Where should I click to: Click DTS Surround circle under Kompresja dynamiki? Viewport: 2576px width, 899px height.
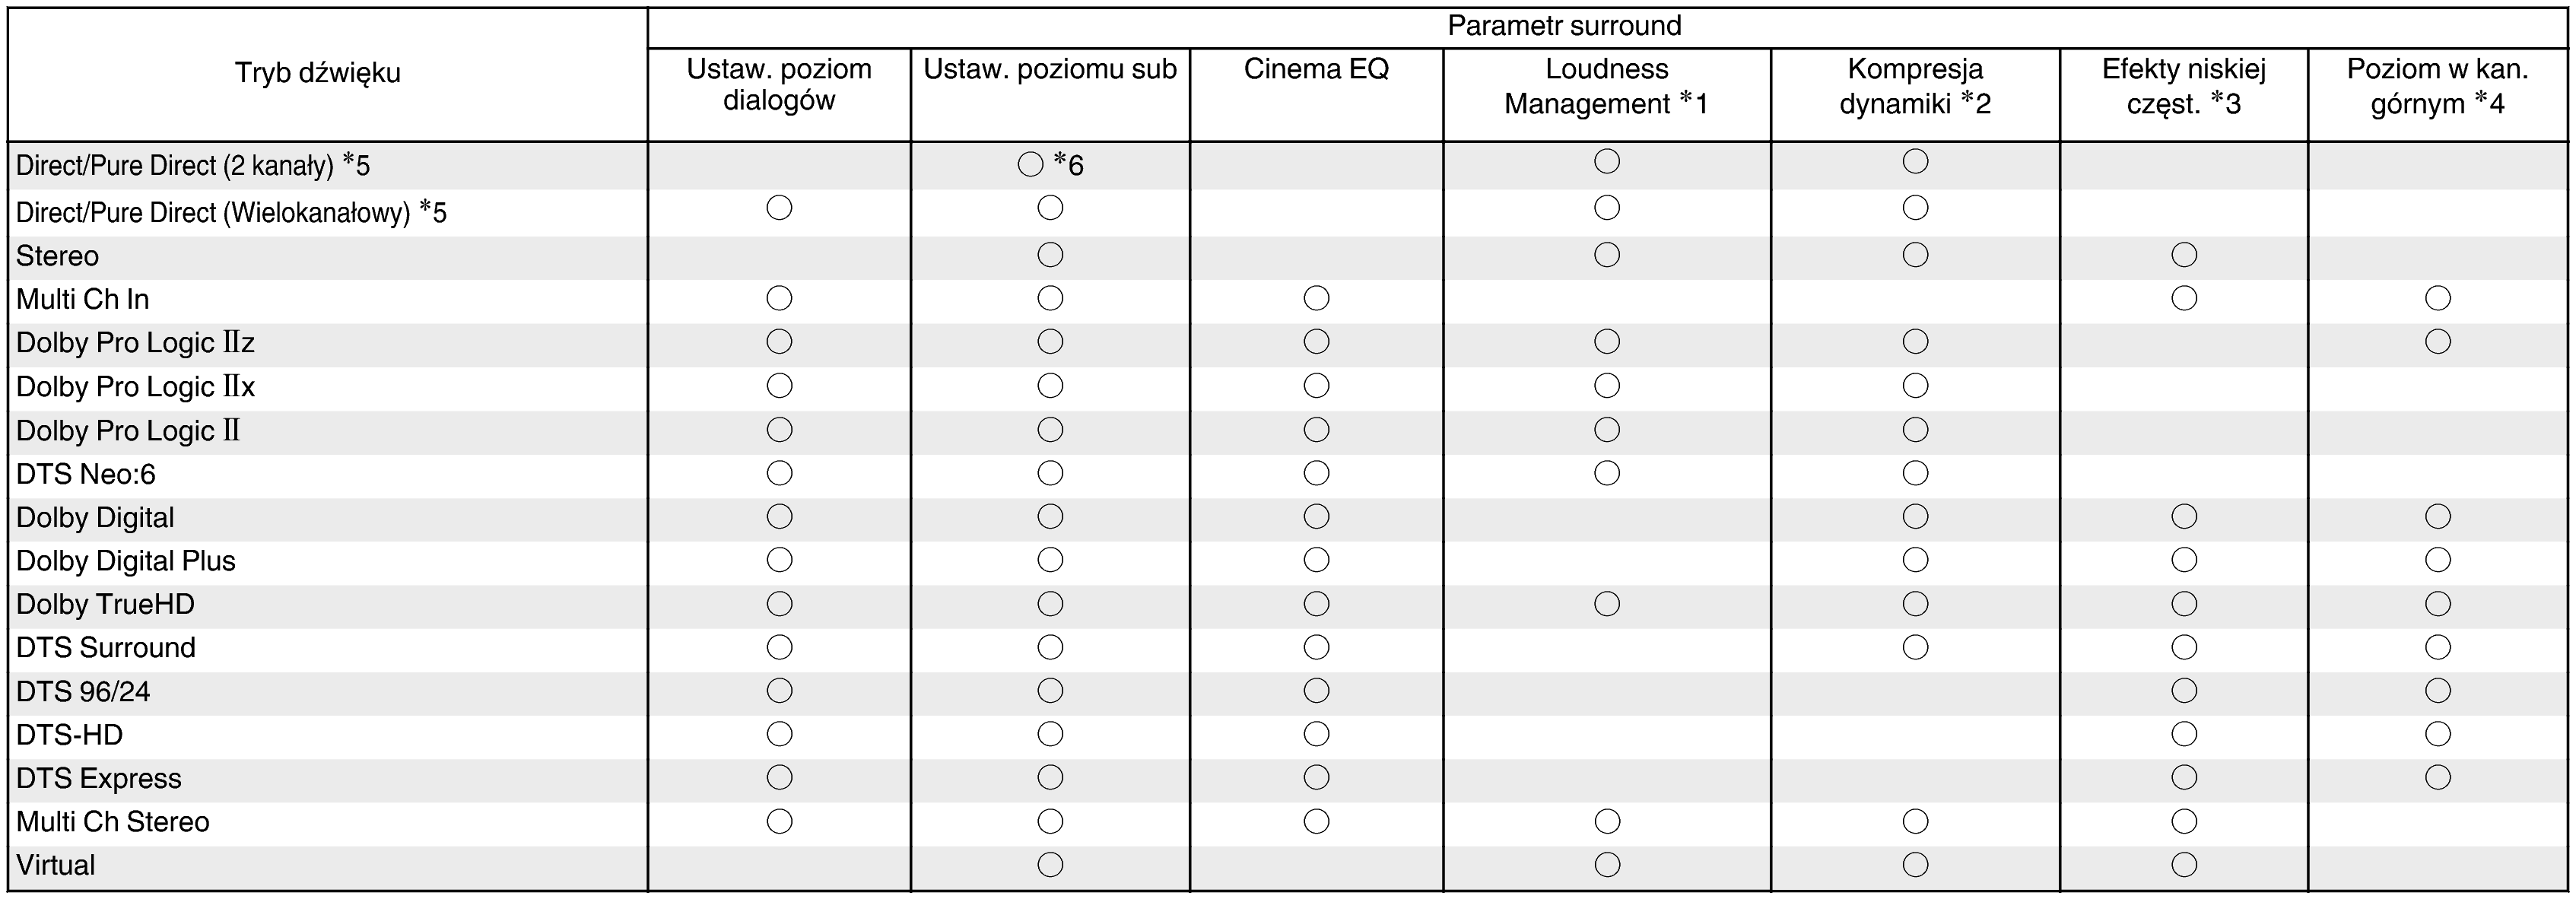click(1915, 648)
